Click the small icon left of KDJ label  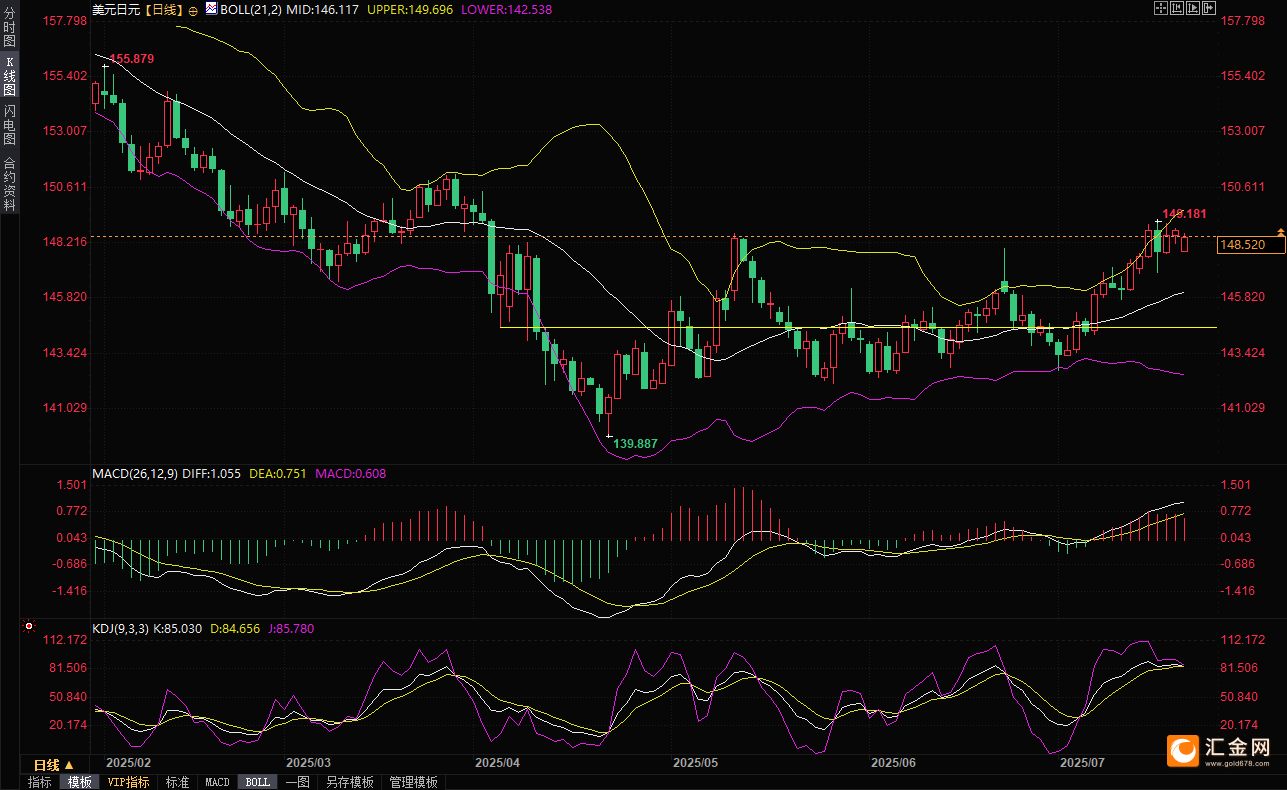coord(29,628)
